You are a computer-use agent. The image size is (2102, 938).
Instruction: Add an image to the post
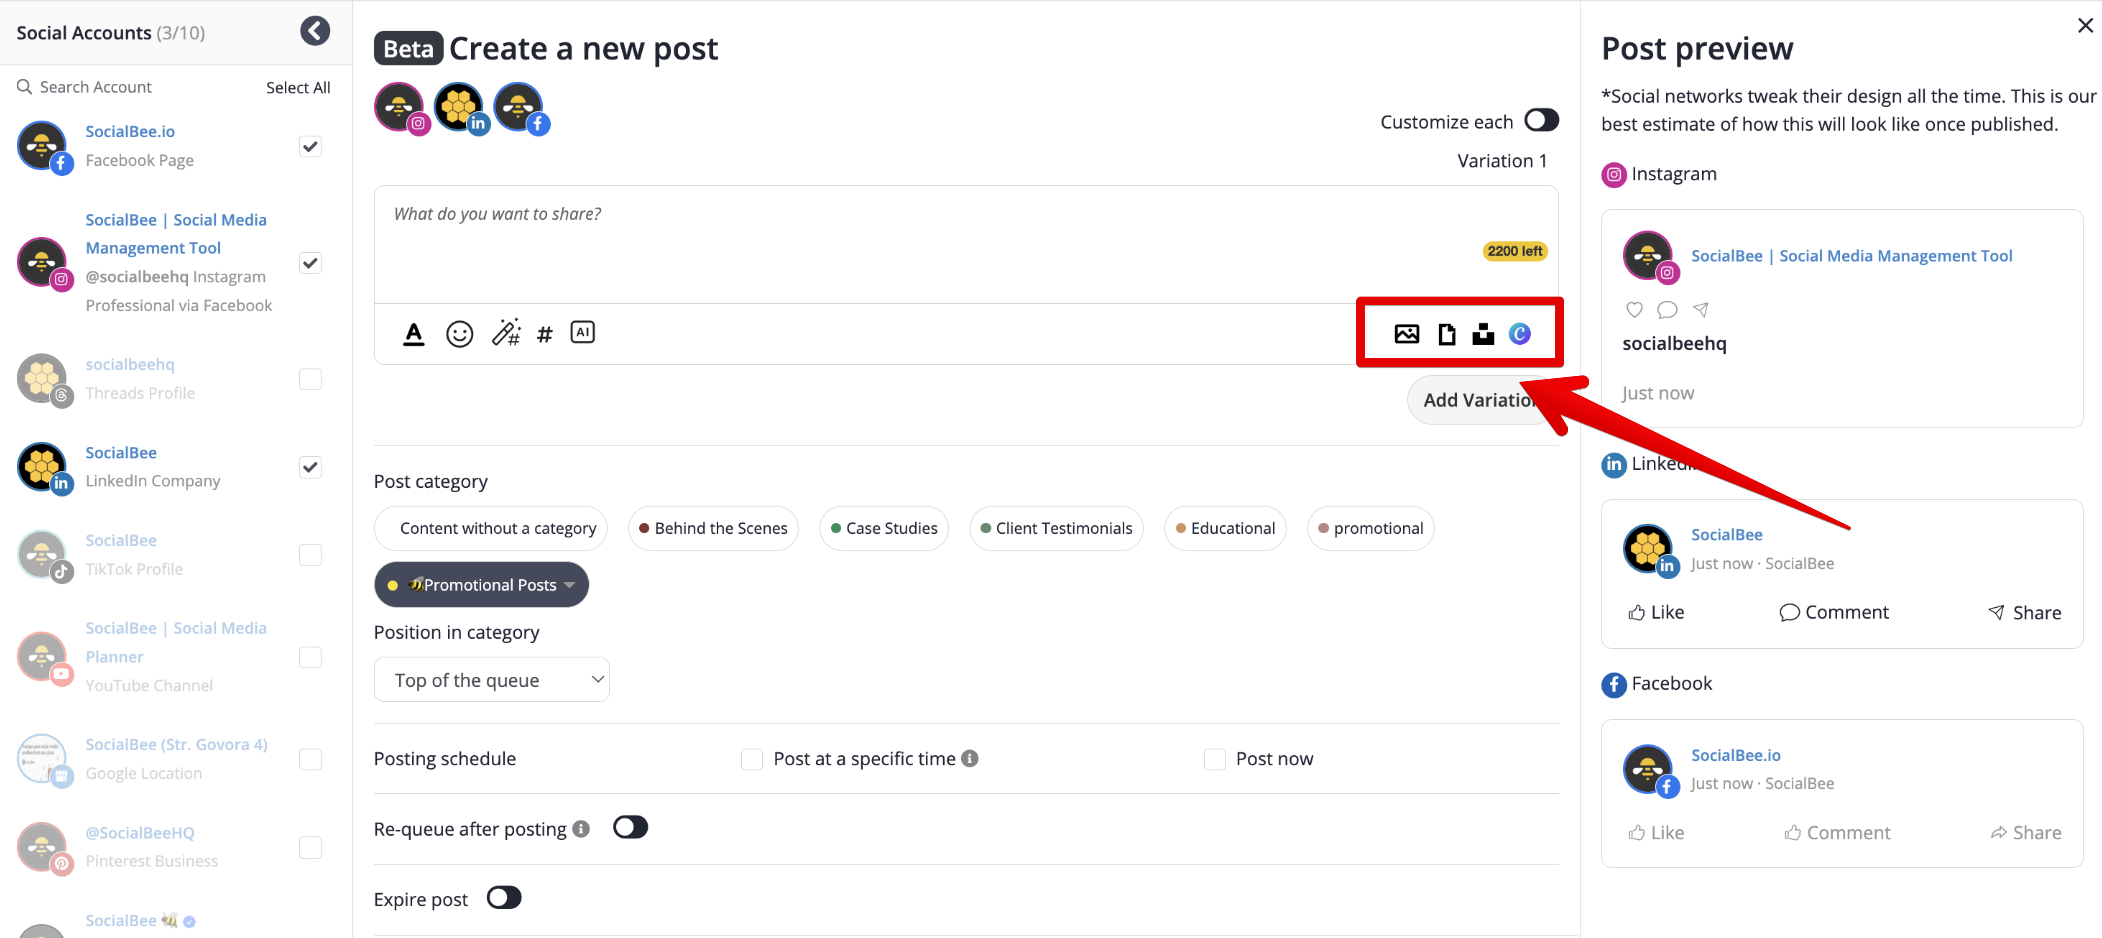(1407, 334)
